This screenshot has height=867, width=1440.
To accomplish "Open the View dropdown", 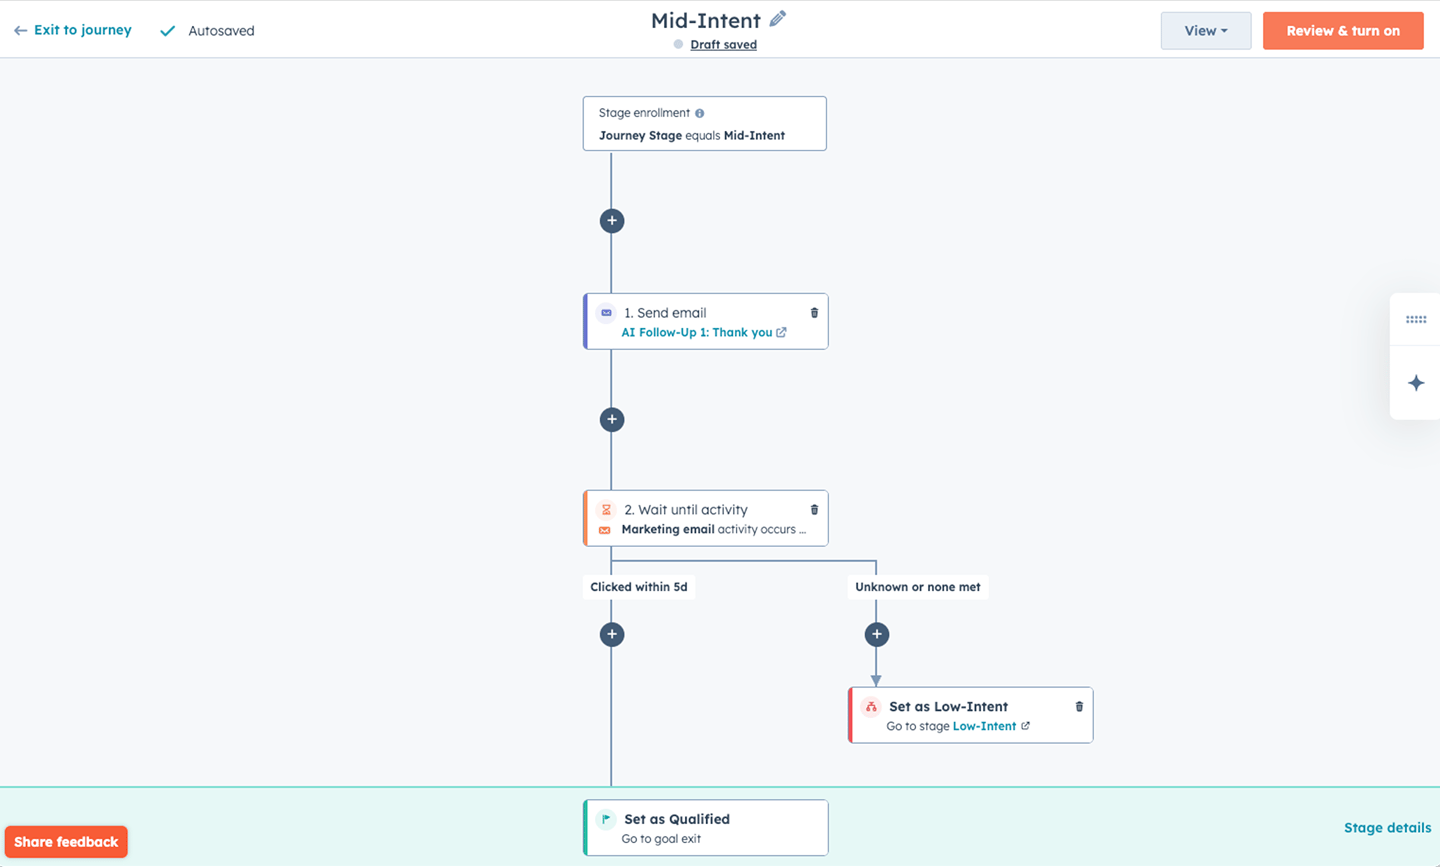I will (x=1205, y=30).
